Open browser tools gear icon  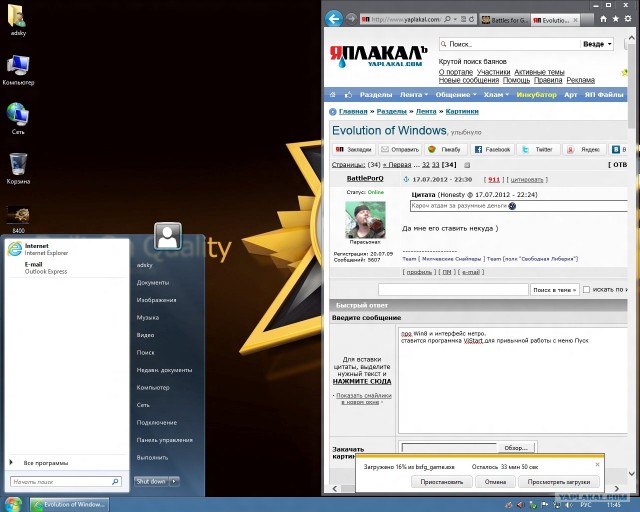[x=628, y=19]
